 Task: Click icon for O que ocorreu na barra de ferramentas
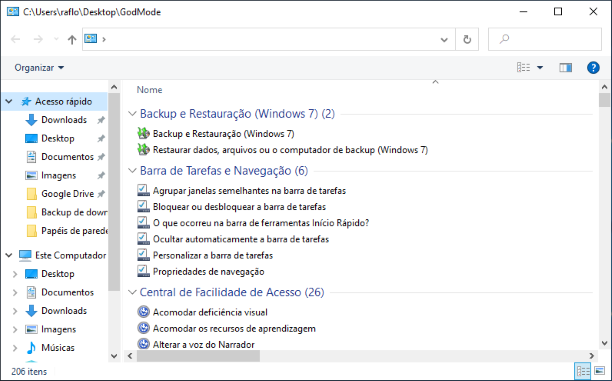click(144, 223)
